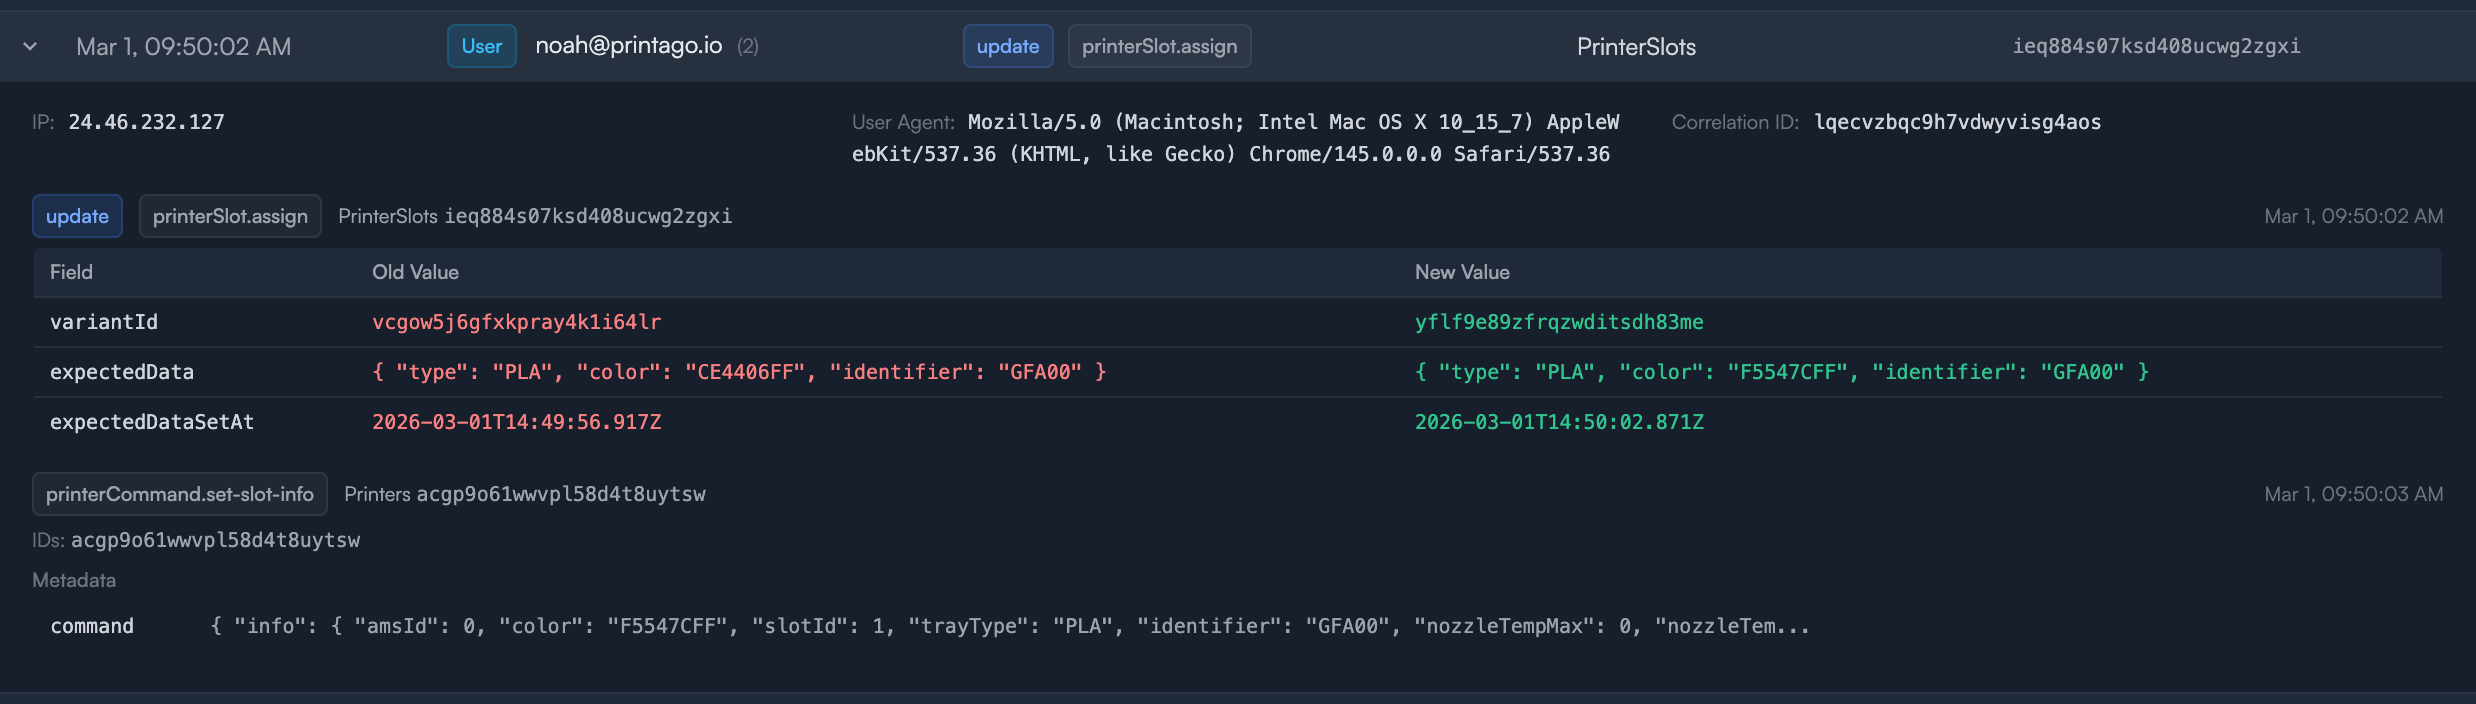Select noah@printago.io user email

629,46
